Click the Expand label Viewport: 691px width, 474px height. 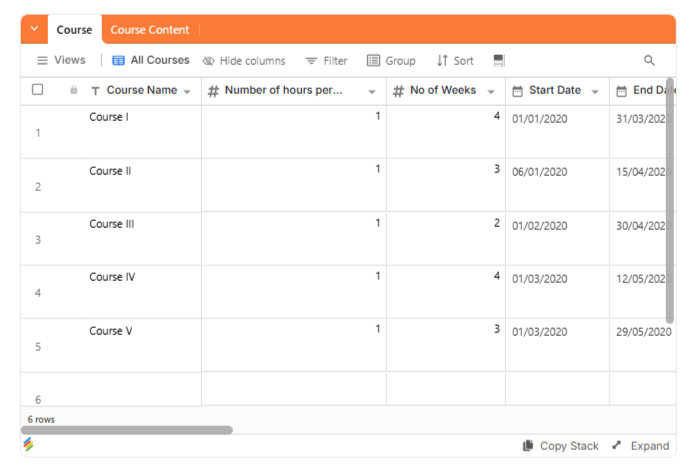[650, 446]
